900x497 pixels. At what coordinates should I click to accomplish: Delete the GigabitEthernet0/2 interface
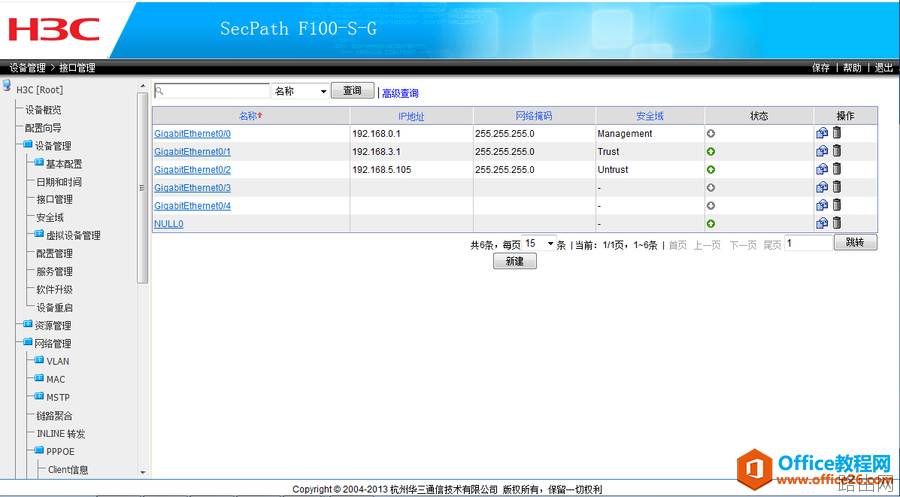pyautogui.click(x=837, y=169)
